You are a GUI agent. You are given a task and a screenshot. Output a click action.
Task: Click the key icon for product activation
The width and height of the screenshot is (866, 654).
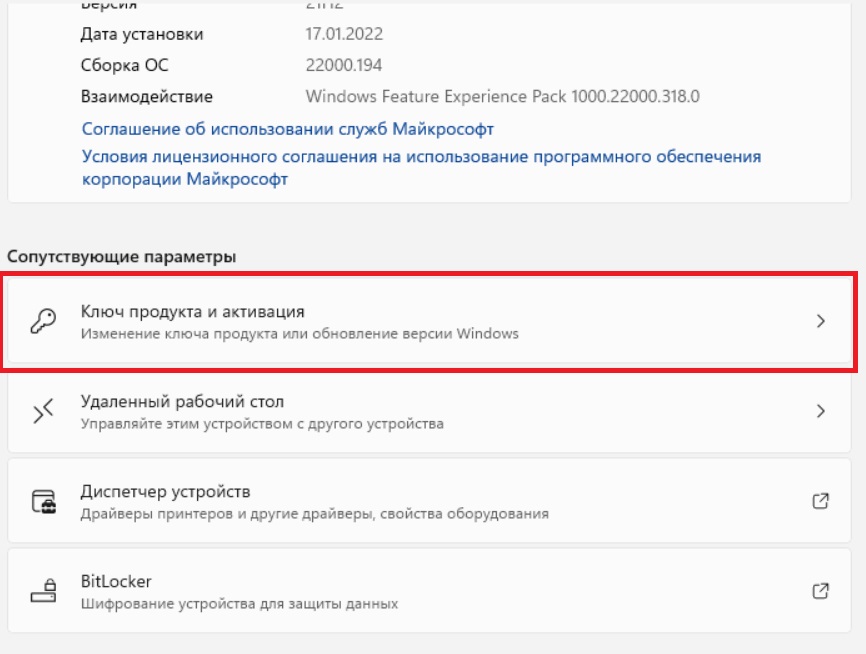click(x=43, y=321)
